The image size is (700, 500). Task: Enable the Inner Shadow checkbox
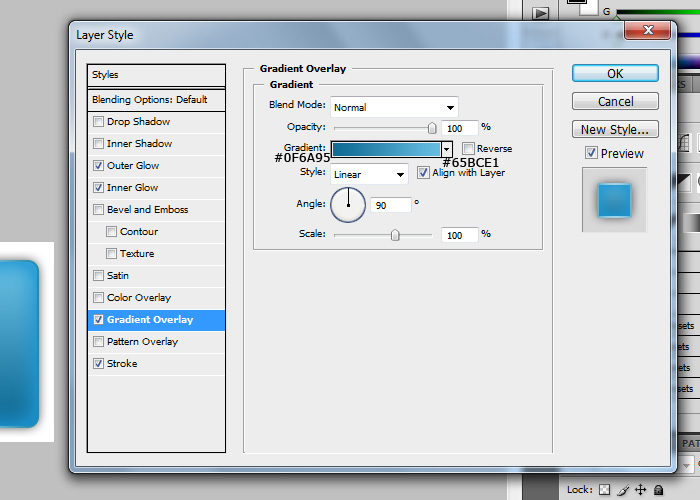(x=98, y=143)
